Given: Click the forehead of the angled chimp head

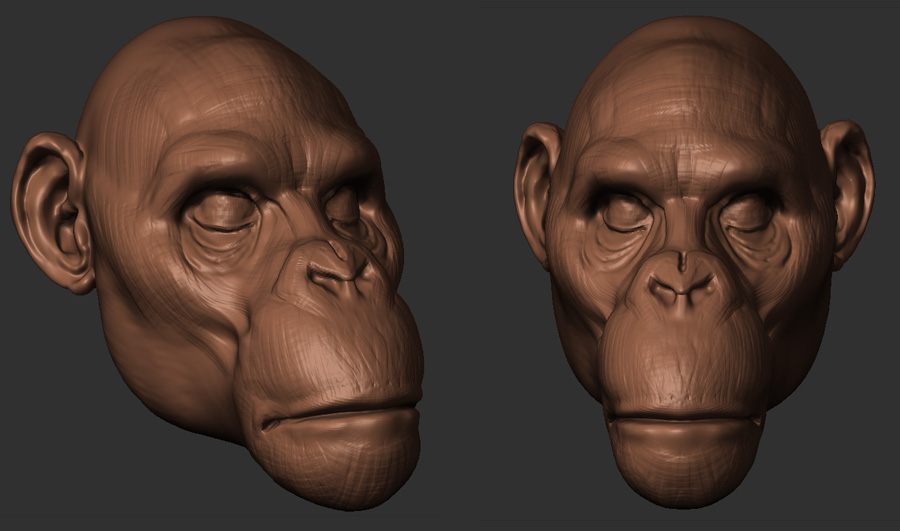Looking at the screenshot, I should point(220,100).
